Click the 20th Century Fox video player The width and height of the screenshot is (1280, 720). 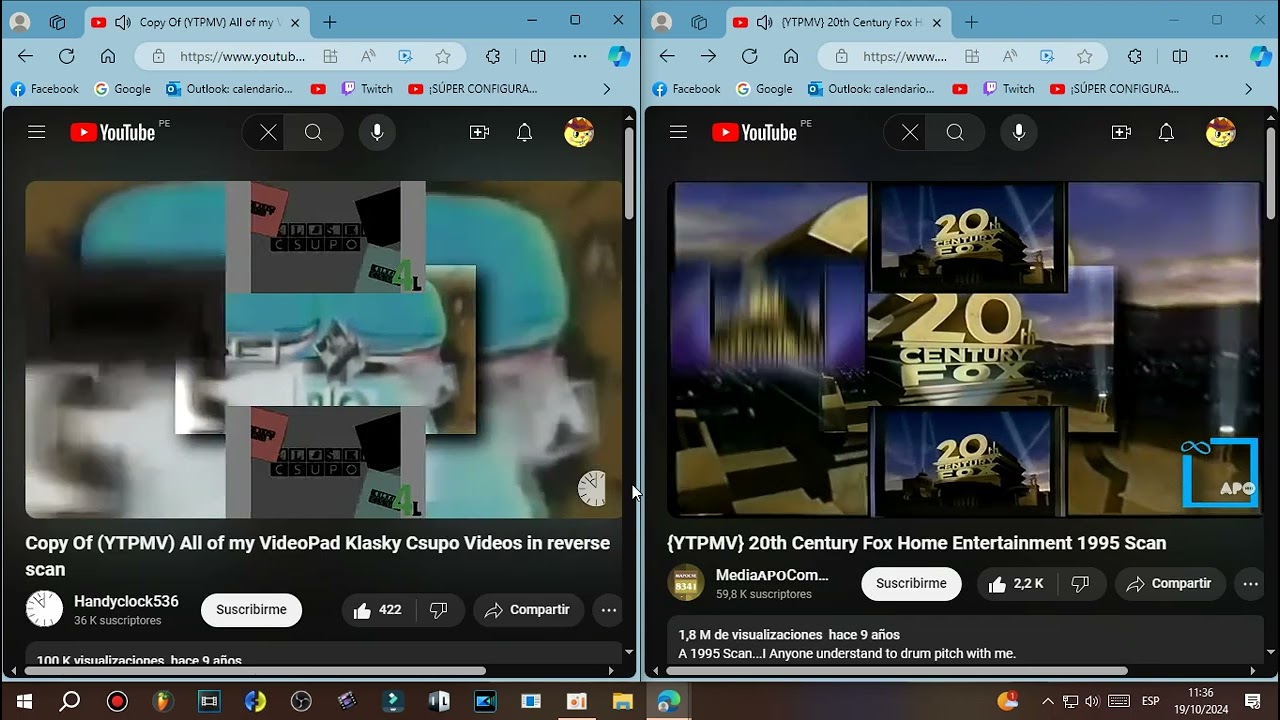pos(966,349)
